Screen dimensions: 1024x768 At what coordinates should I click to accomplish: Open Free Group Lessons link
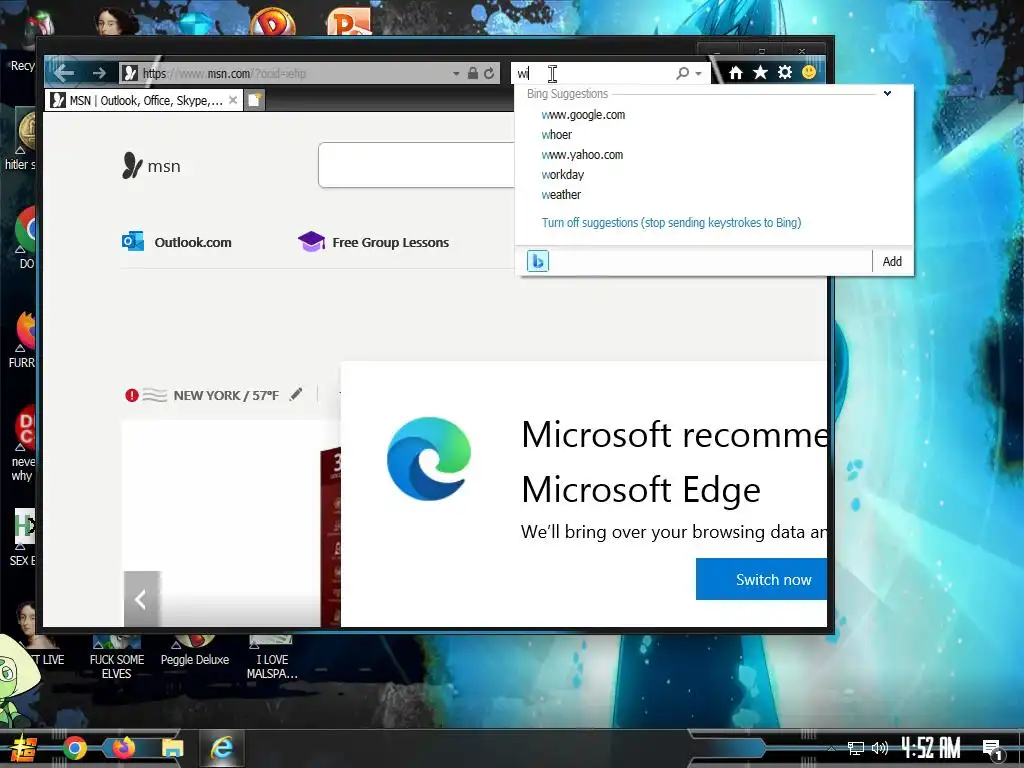pos(373,242)
